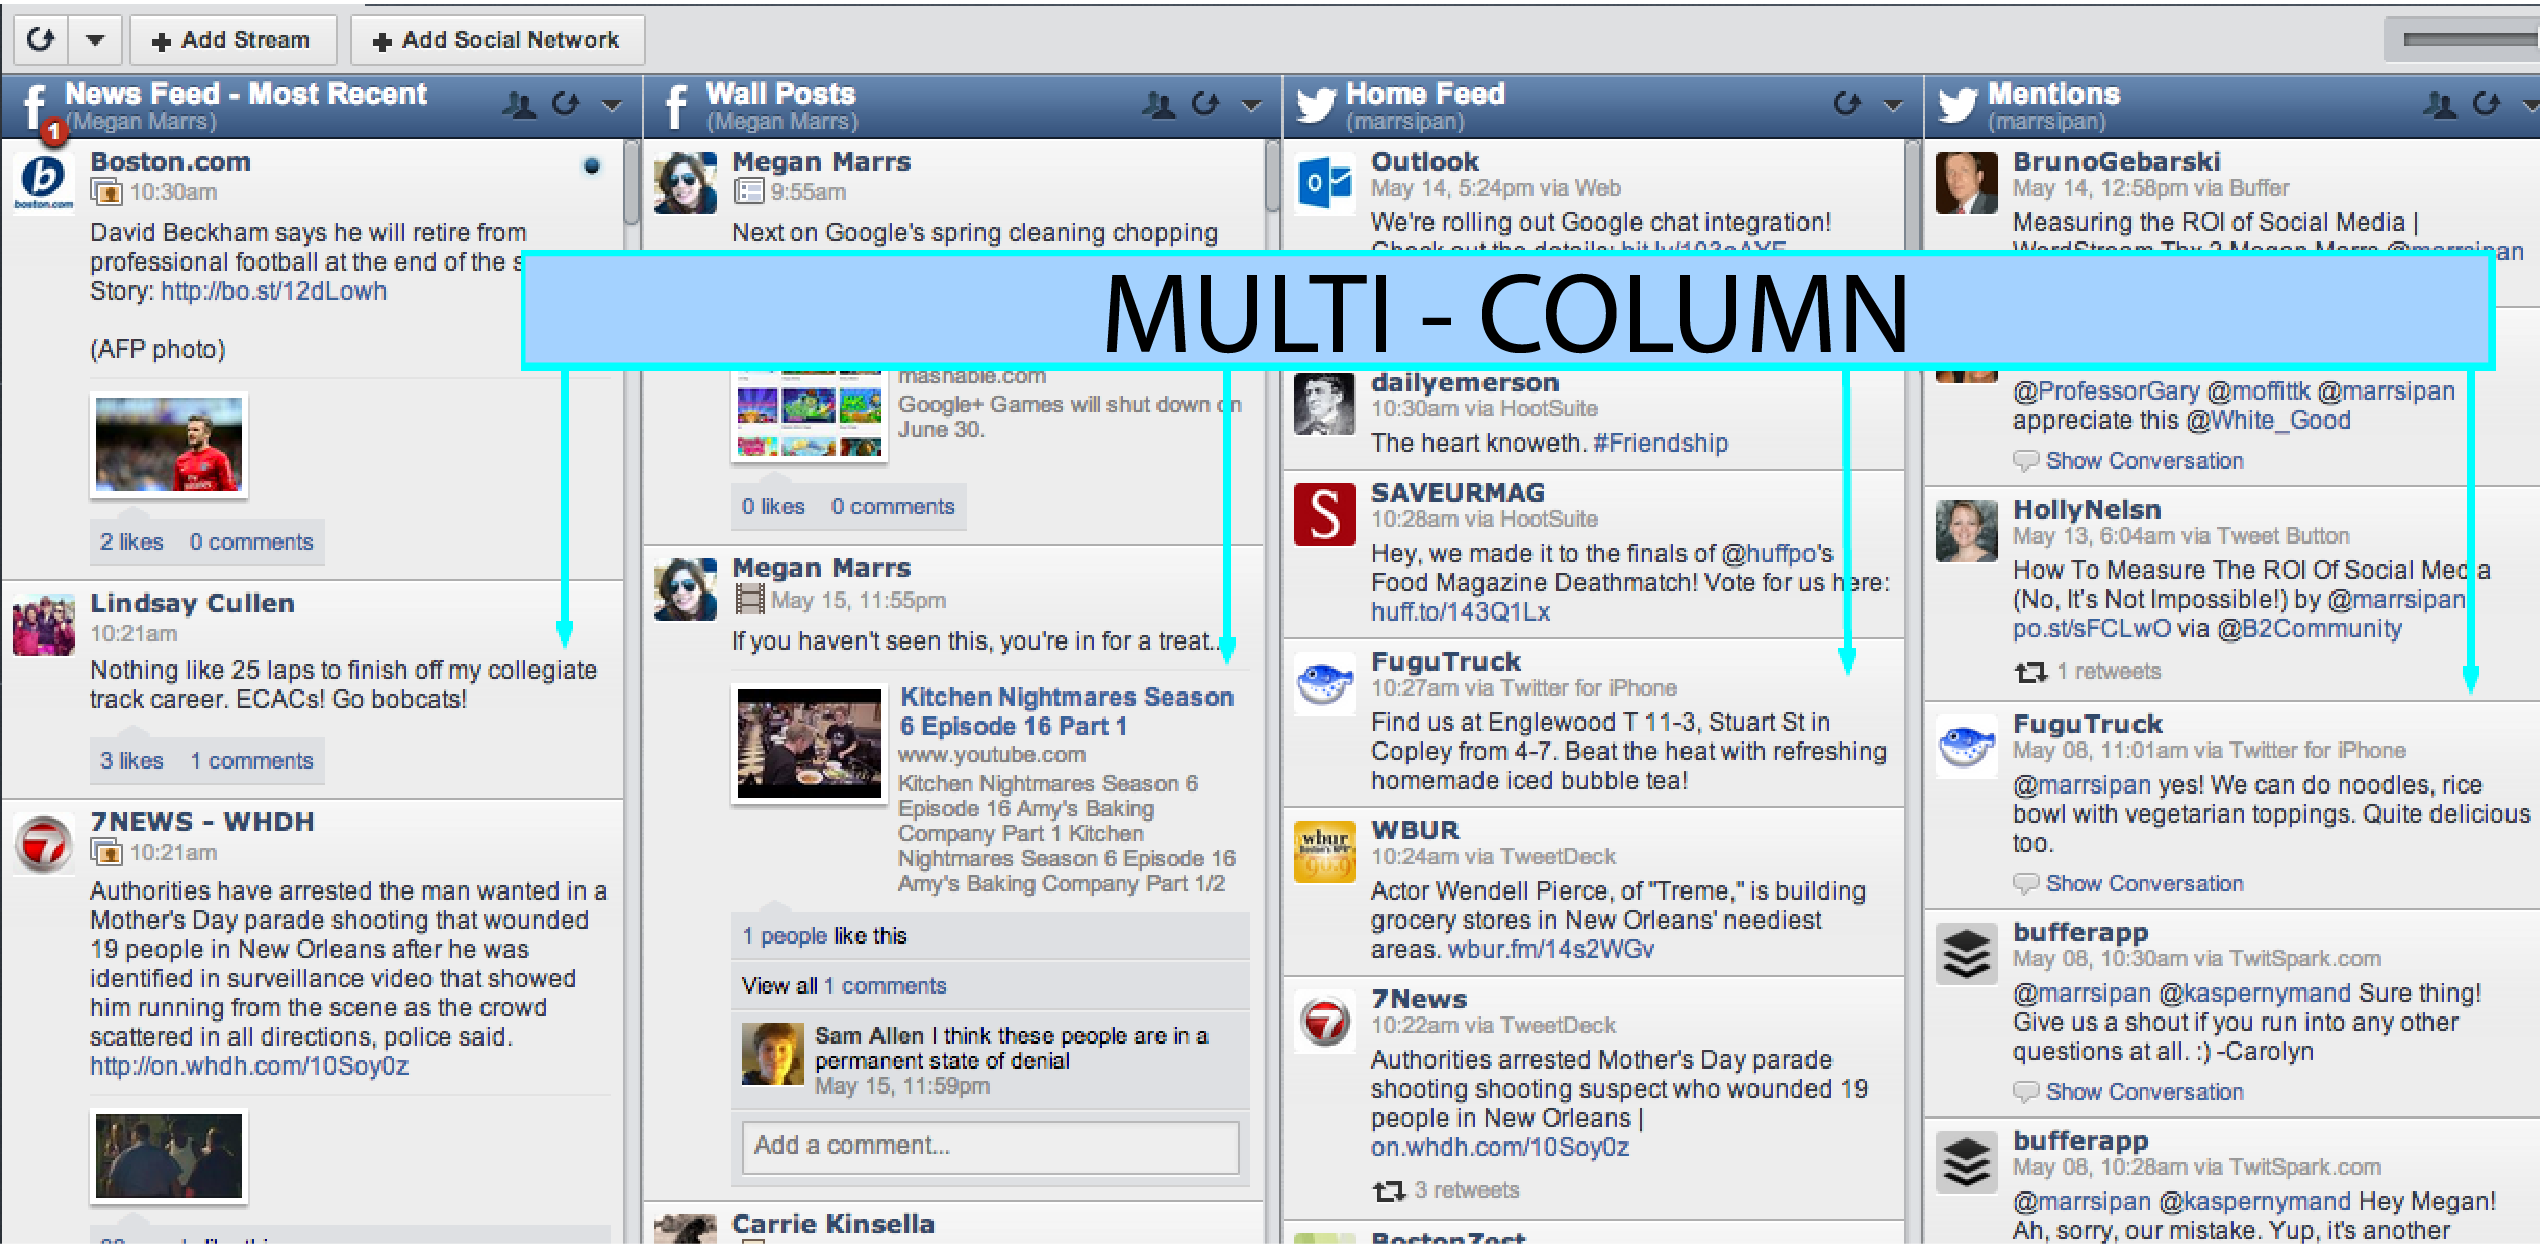The width and height of the screenshot is (2540, 1250).
Task: Click '0 comments' under the Google+ Games post
Action: coord(892,507)
